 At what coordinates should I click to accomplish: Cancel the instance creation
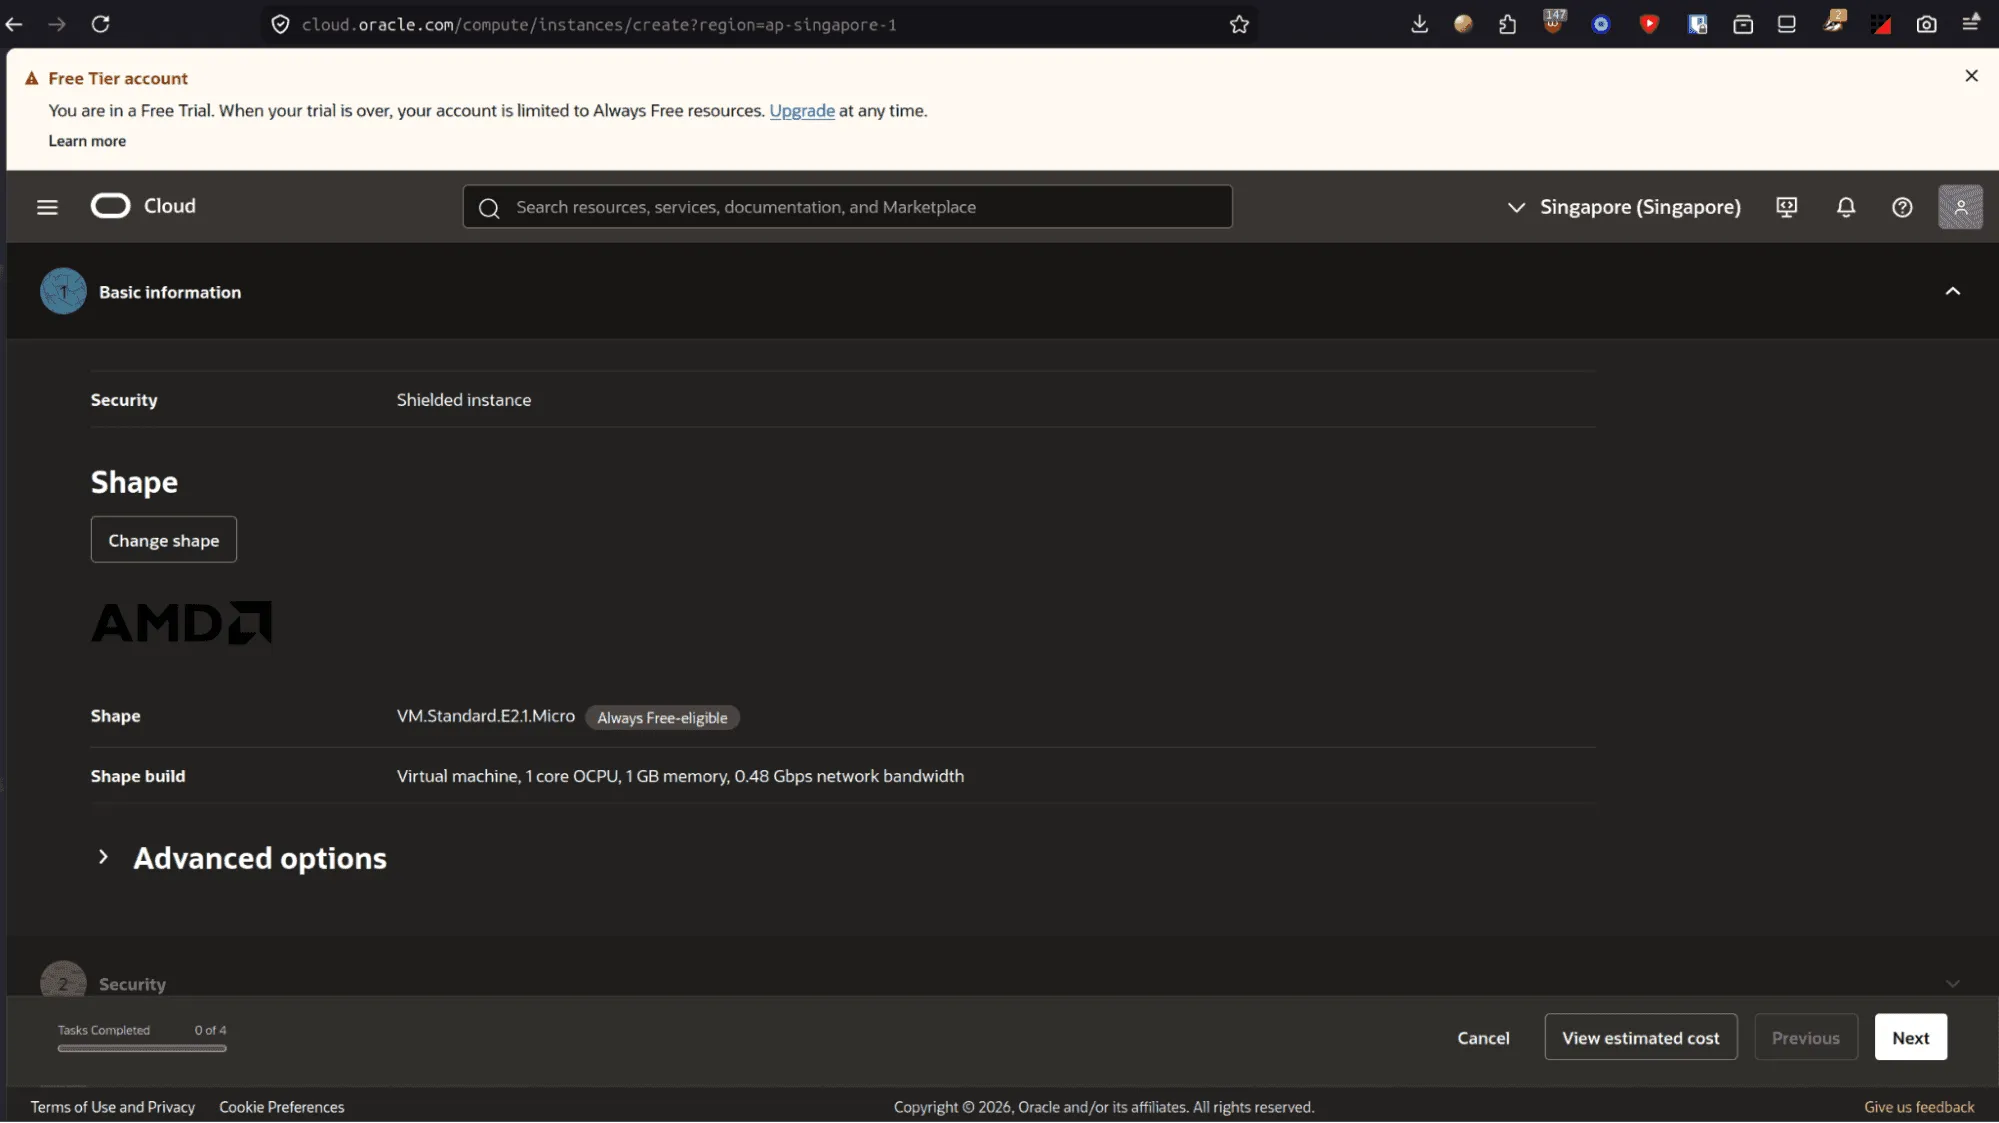pyautogui.click(x=1483, y=1038)
